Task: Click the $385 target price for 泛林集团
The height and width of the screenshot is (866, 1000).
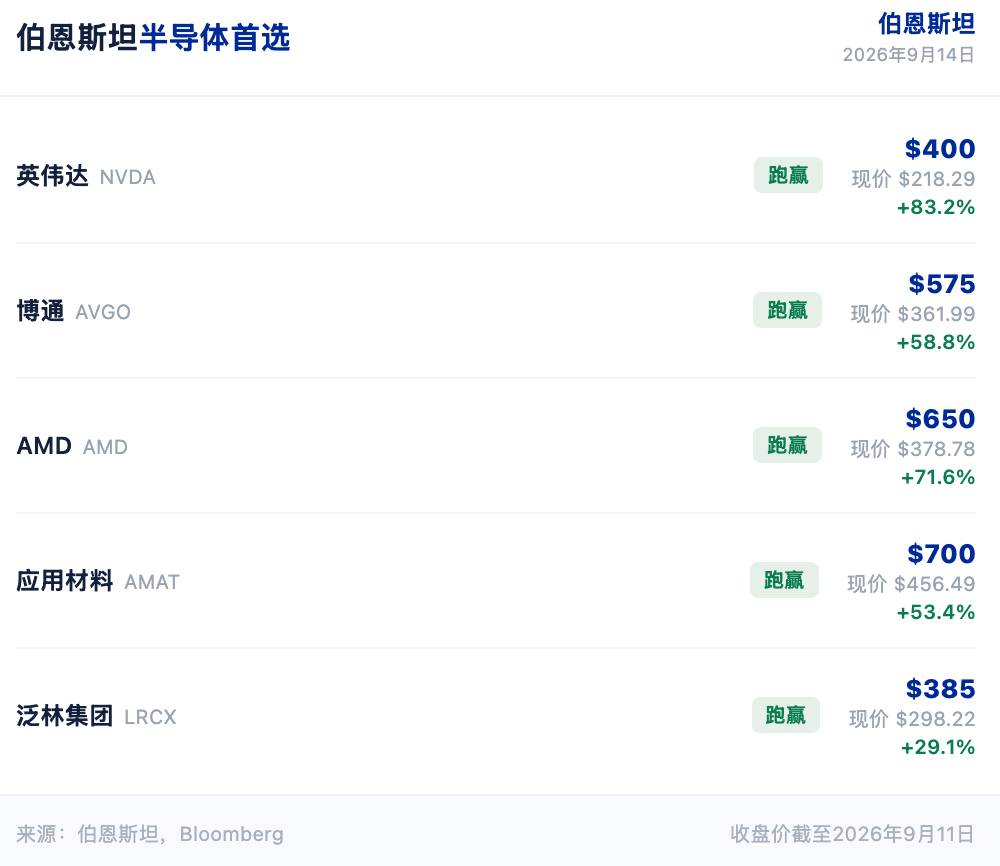Action: [x=941, y=689]
